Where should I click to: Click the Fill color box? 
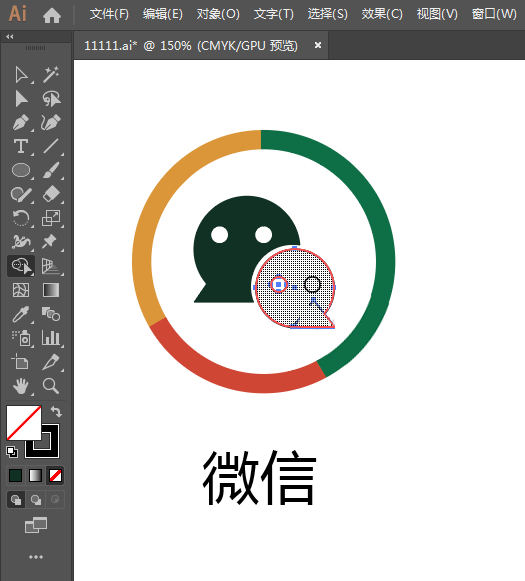click(x=24, y=423)
